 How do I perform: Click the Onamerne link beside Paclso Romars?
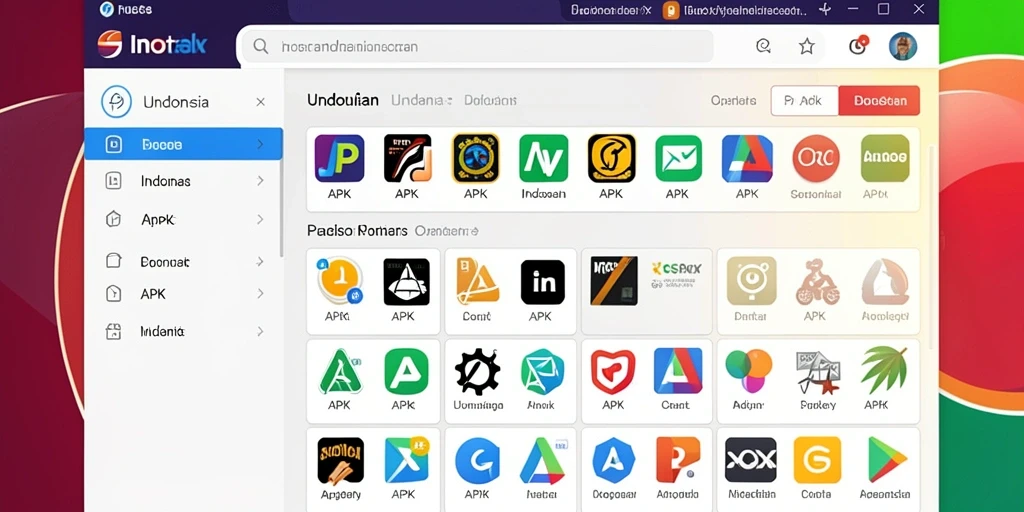tap(447, 231)
